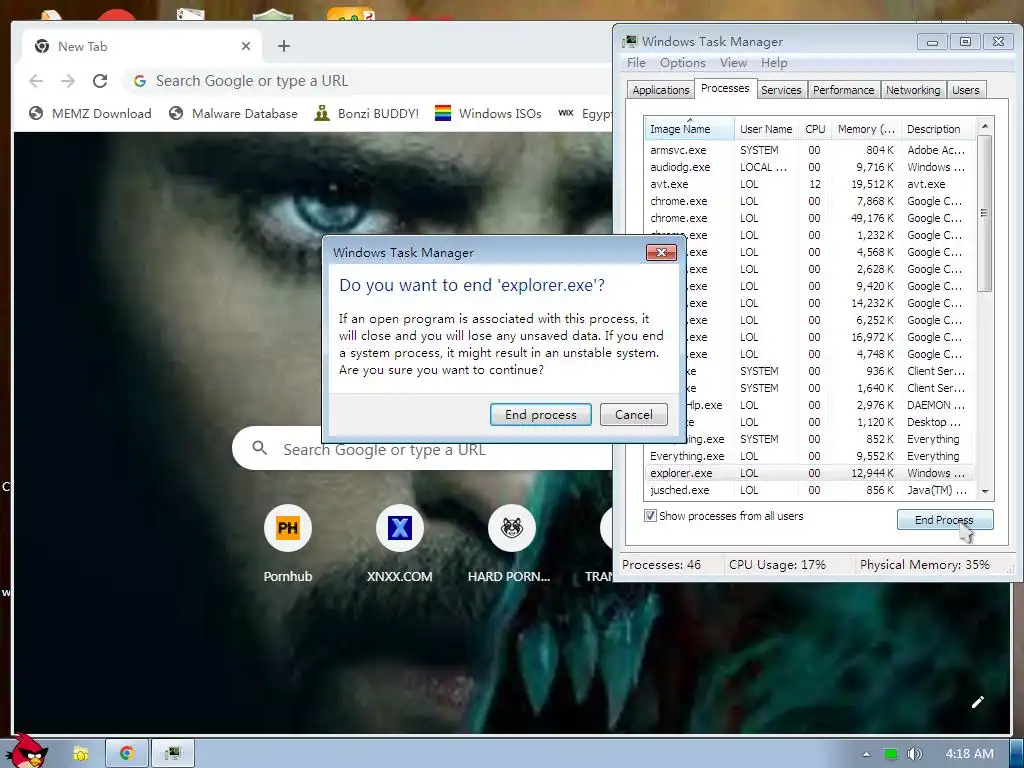
Task: Open the Angry Birds start button
Action: [26, 750]
